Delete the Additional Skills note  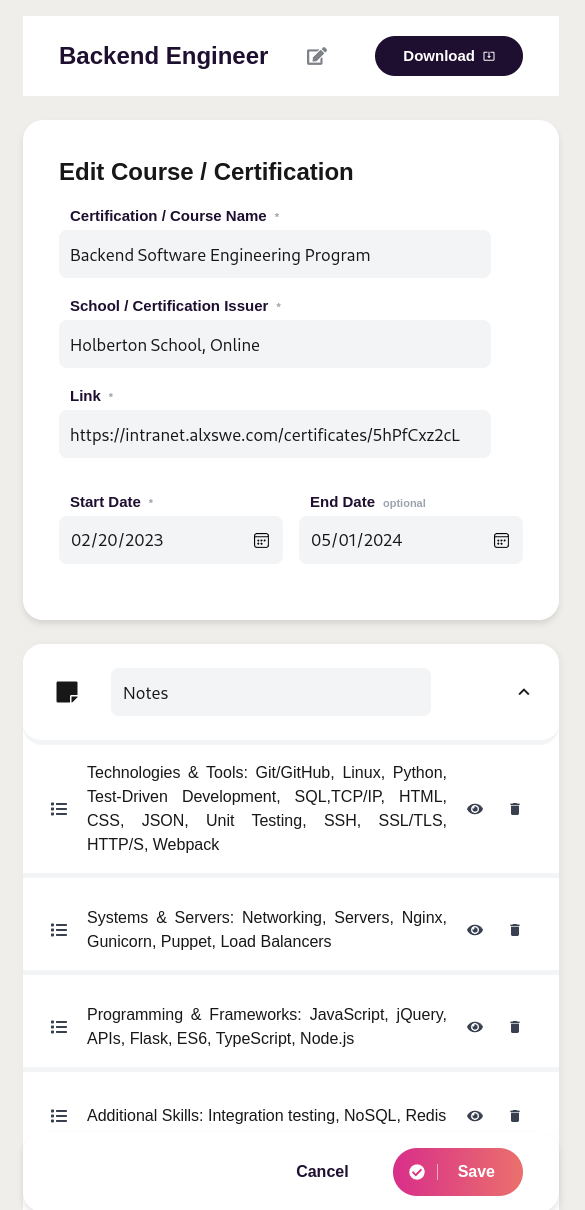(x=515, y=1116)
